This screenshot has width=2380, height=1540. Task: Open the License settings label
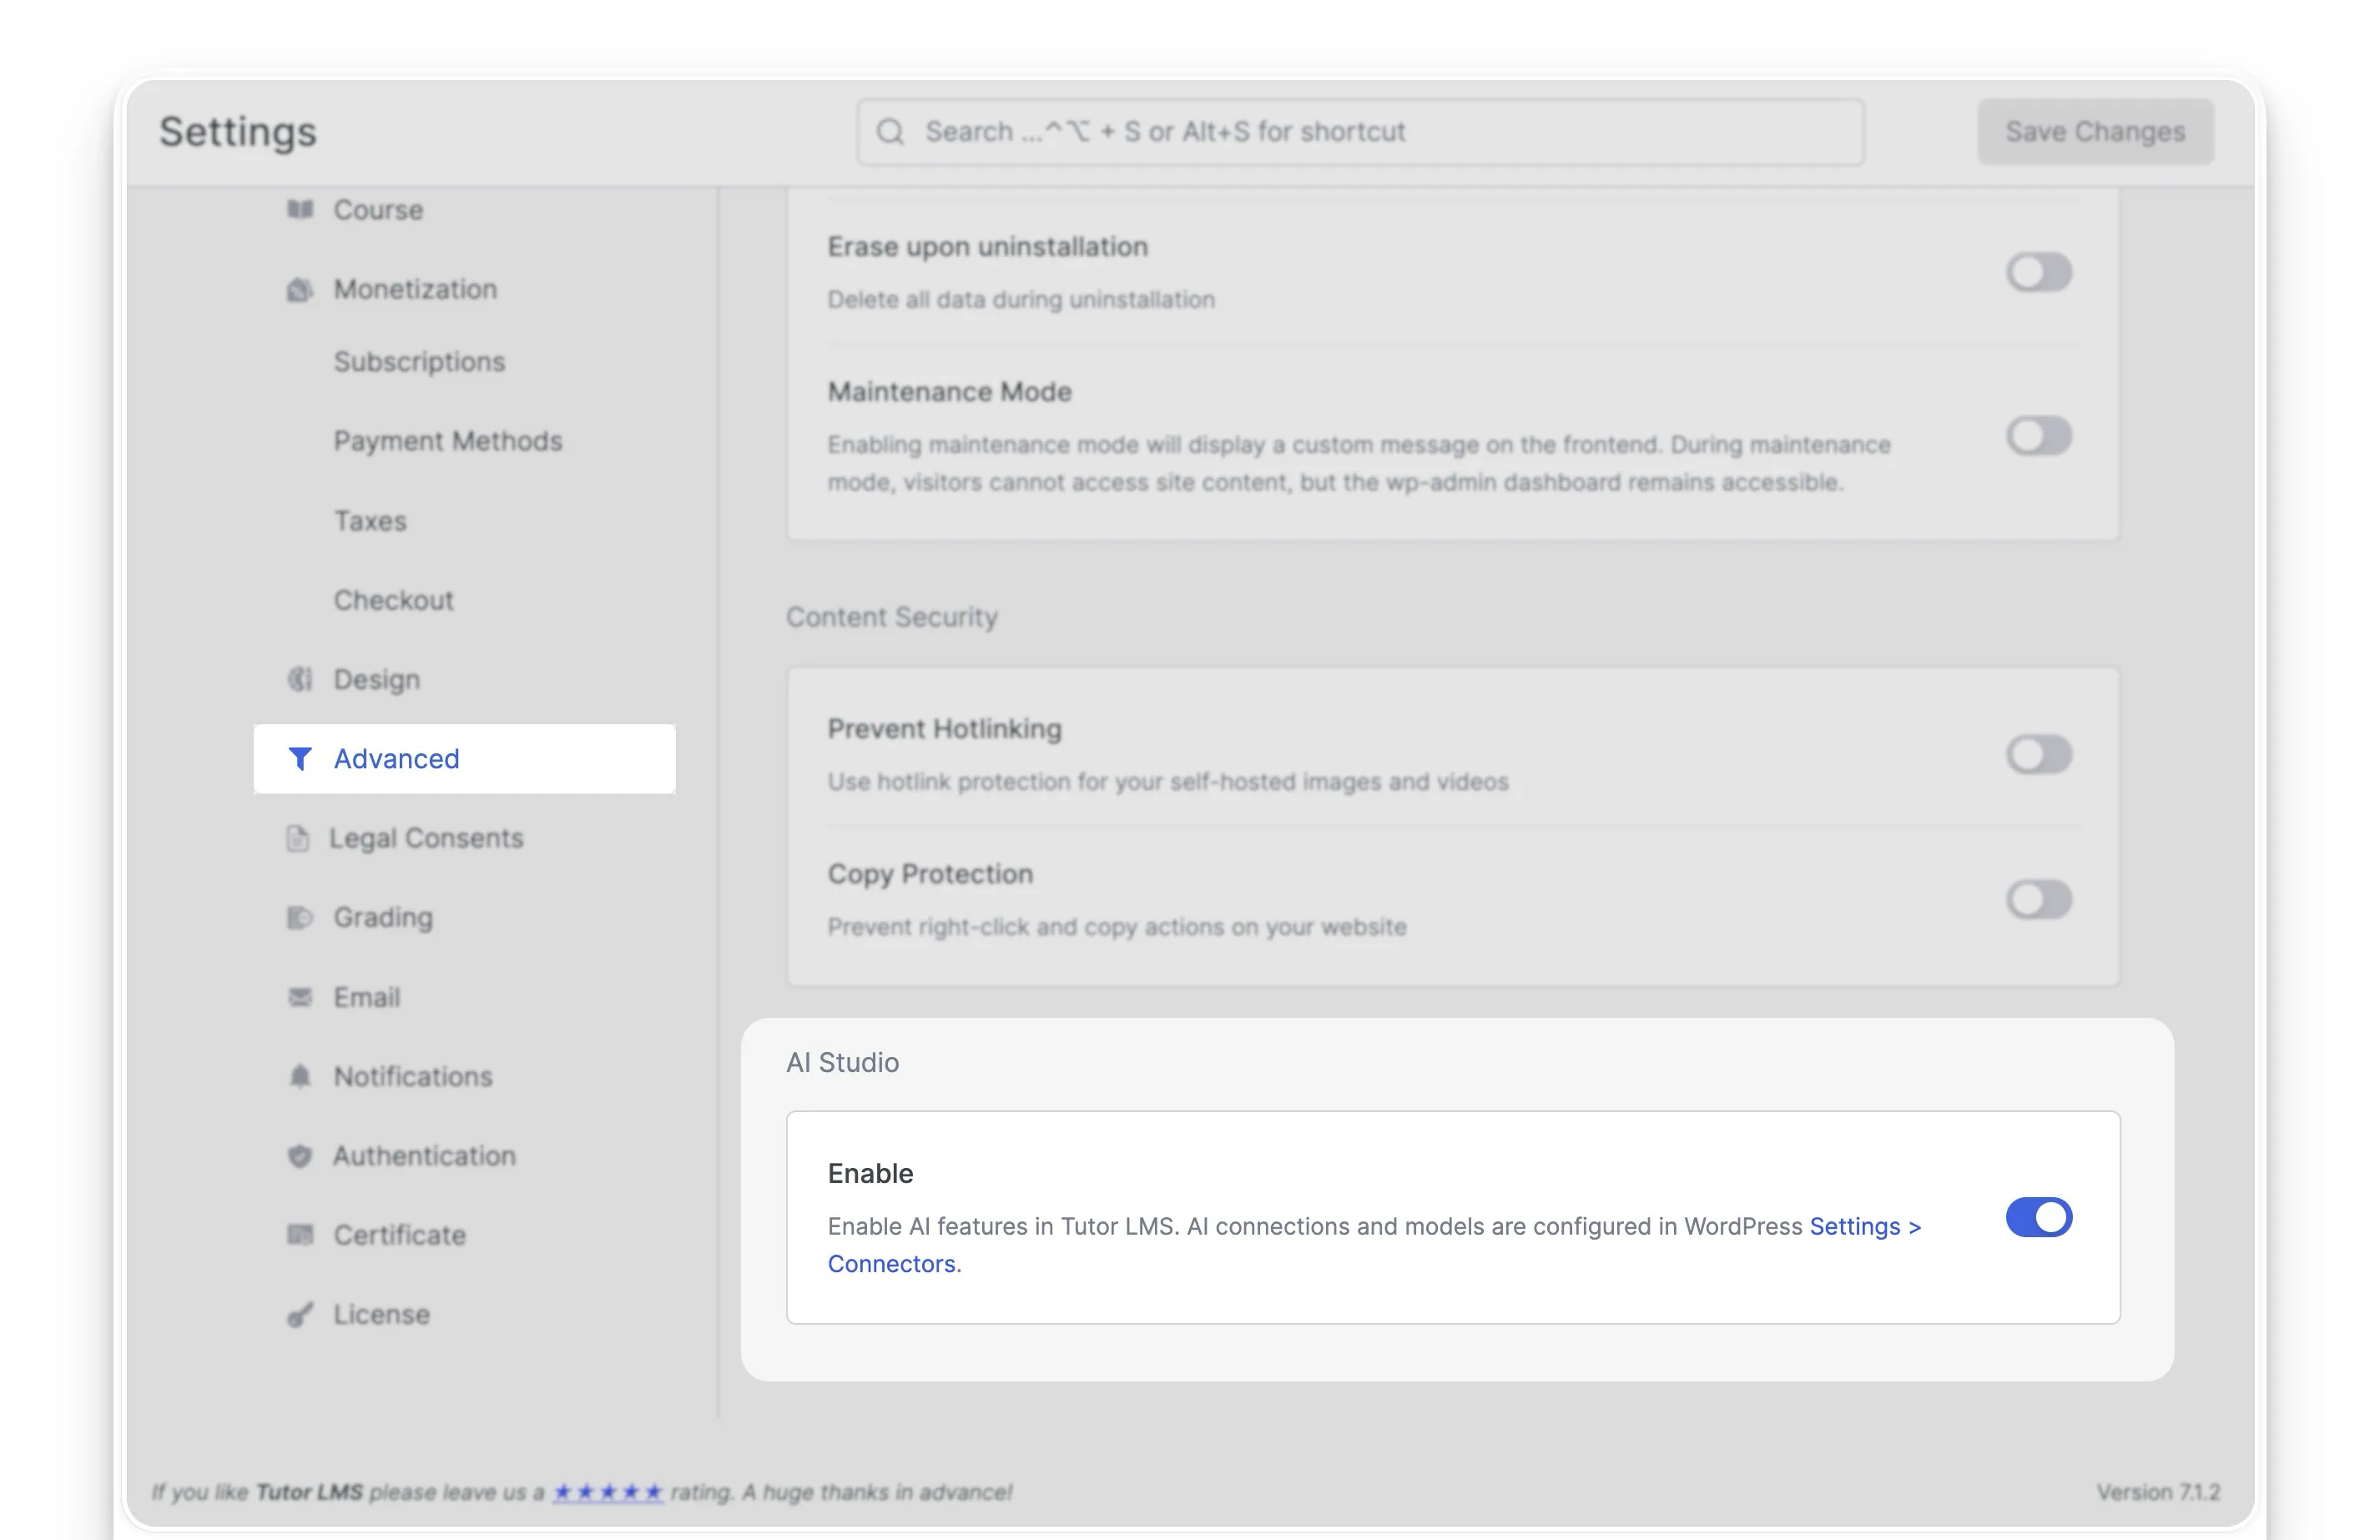tap(381, 1314)
